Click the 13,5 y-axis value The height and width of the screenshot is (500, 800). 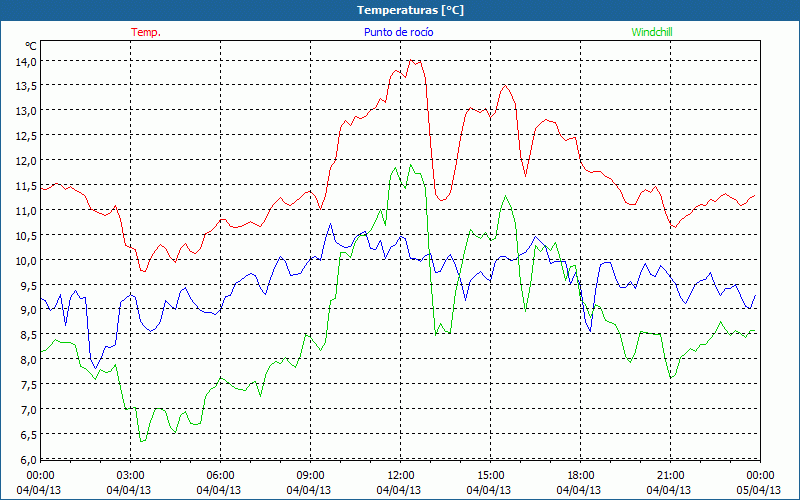pos(27,86)
